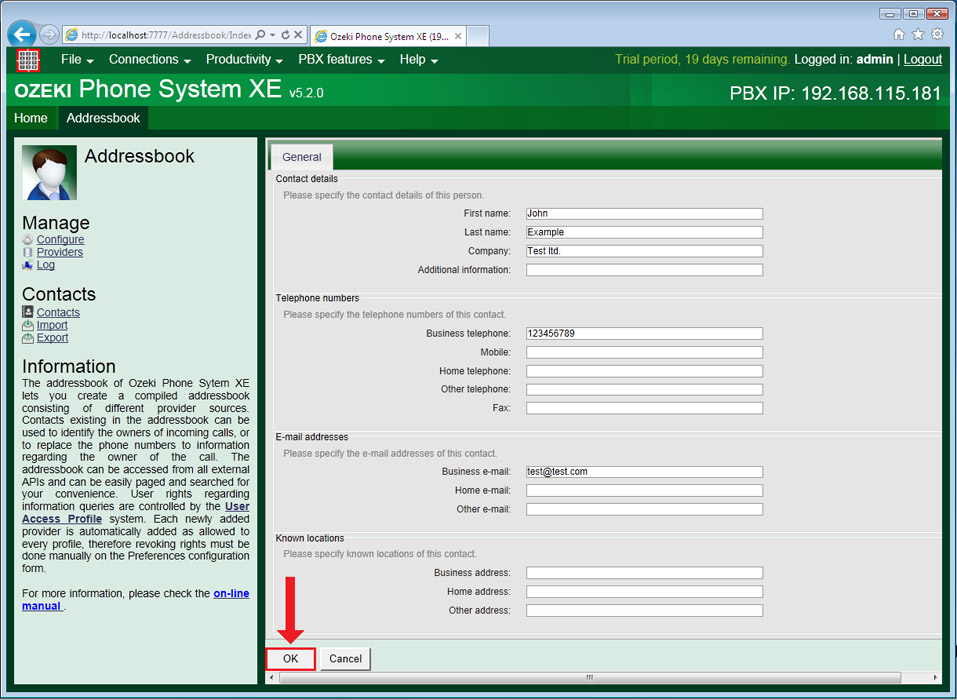Image resolution: width=957 pixels, height=700 pixels.
Task: Switch to the Home tab
Action: point(31,118)
